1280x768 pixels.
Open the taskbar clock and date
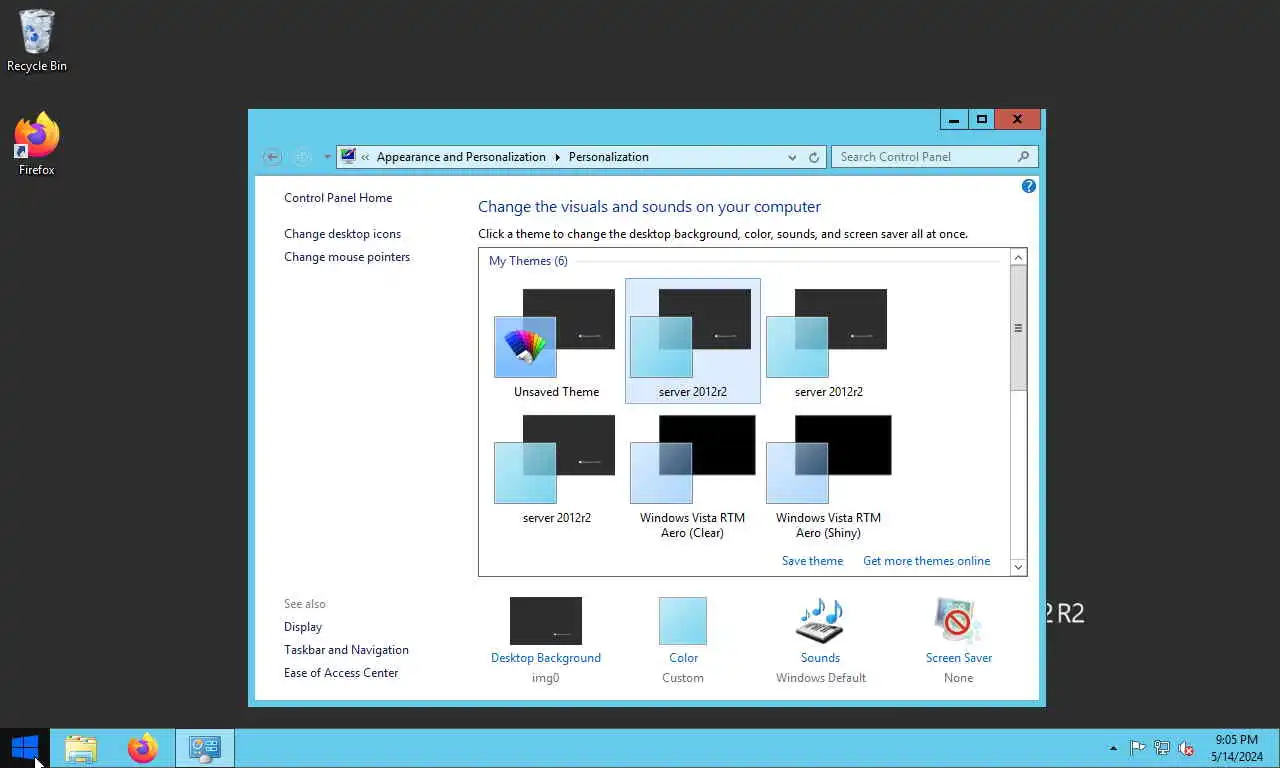1237,748
